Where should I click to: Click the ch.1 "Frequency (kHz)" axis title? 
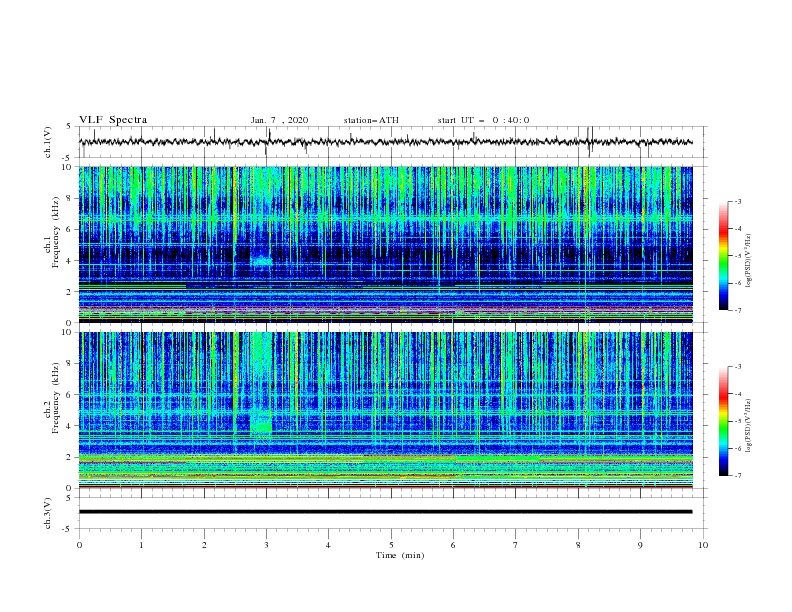click(x=55, y=233)
